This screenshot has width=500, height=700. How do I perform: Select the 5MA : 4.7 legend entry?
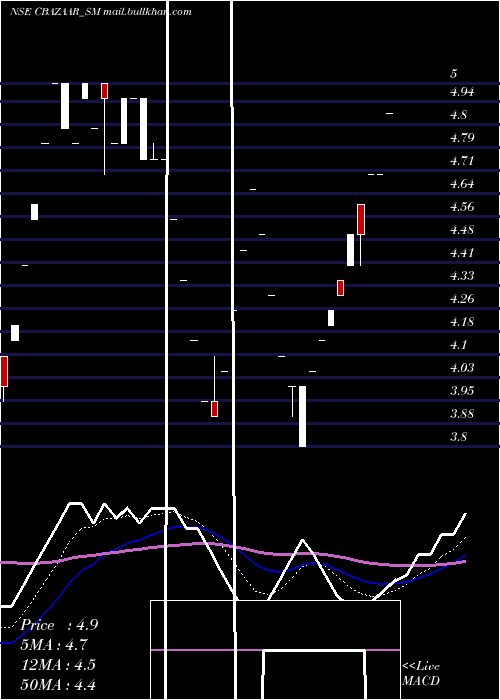[x=54, y=645]
